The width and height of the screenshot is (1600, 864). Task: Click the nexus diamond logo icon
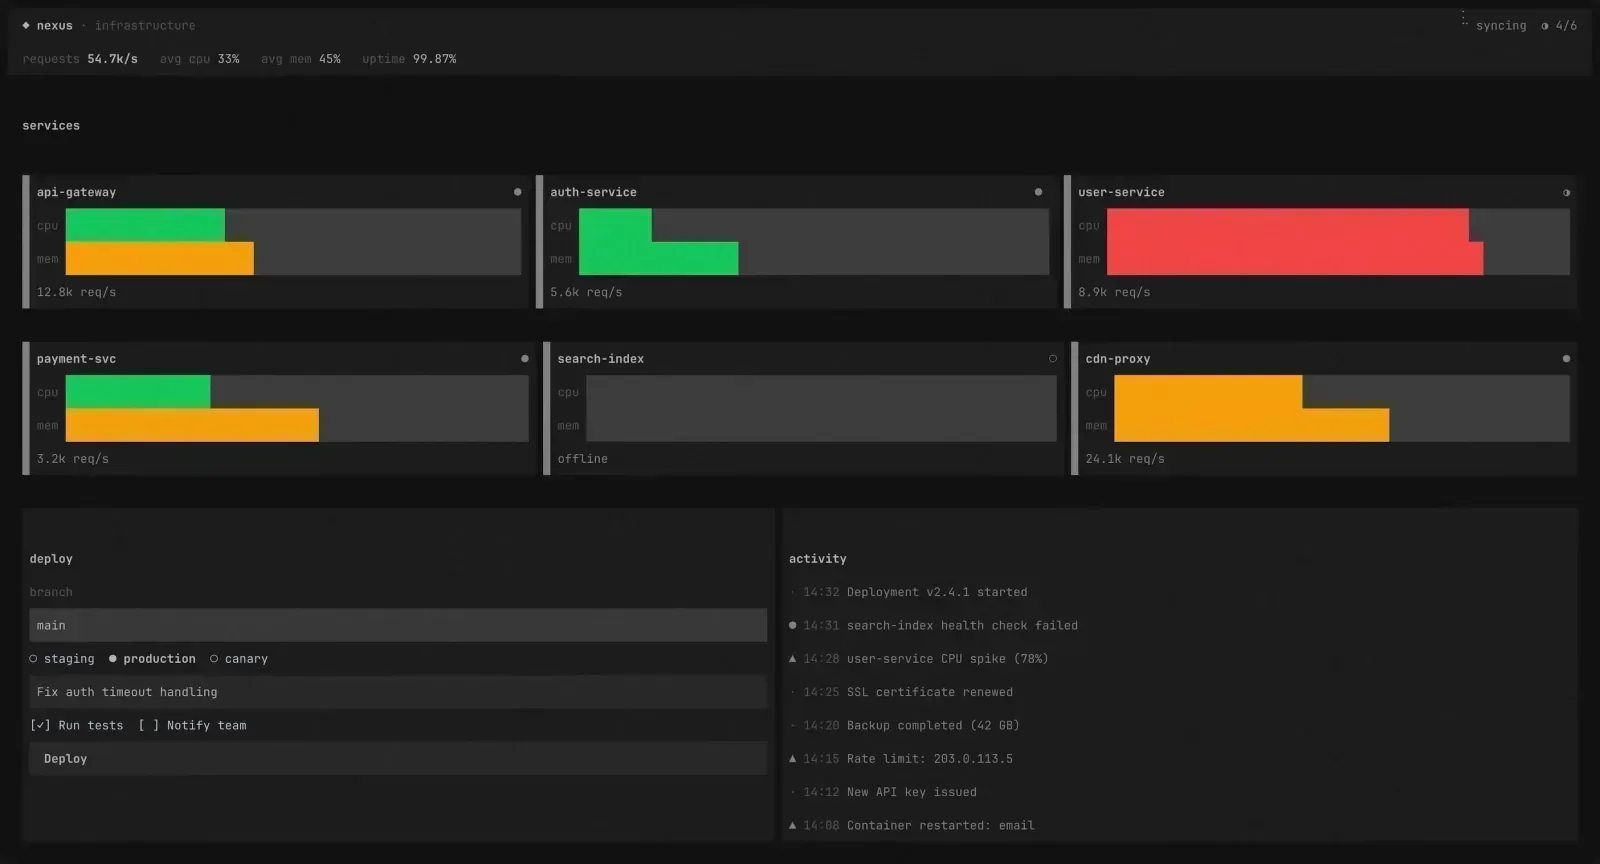point(26,25)
